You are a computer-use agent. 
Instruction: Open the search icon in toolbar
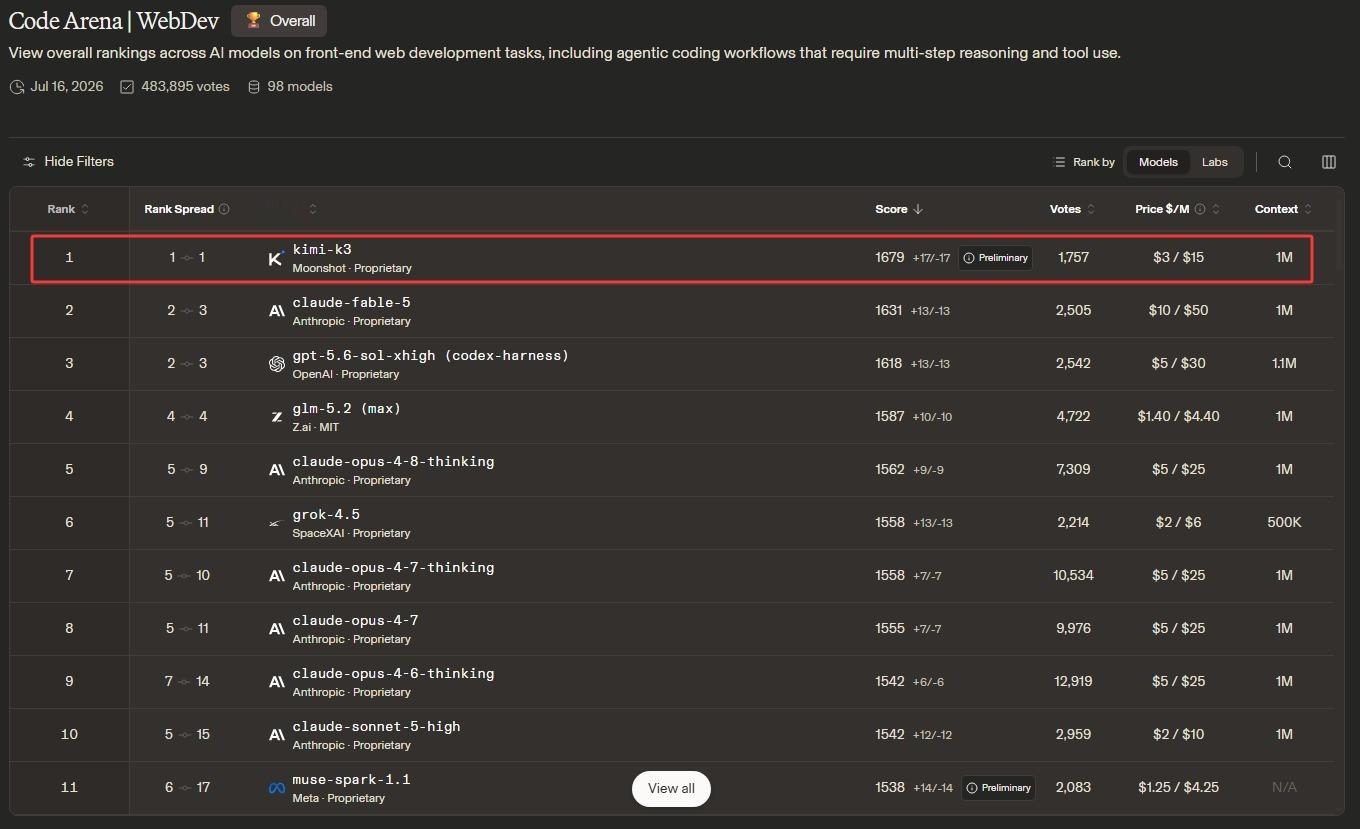(x=1285, y=162)
